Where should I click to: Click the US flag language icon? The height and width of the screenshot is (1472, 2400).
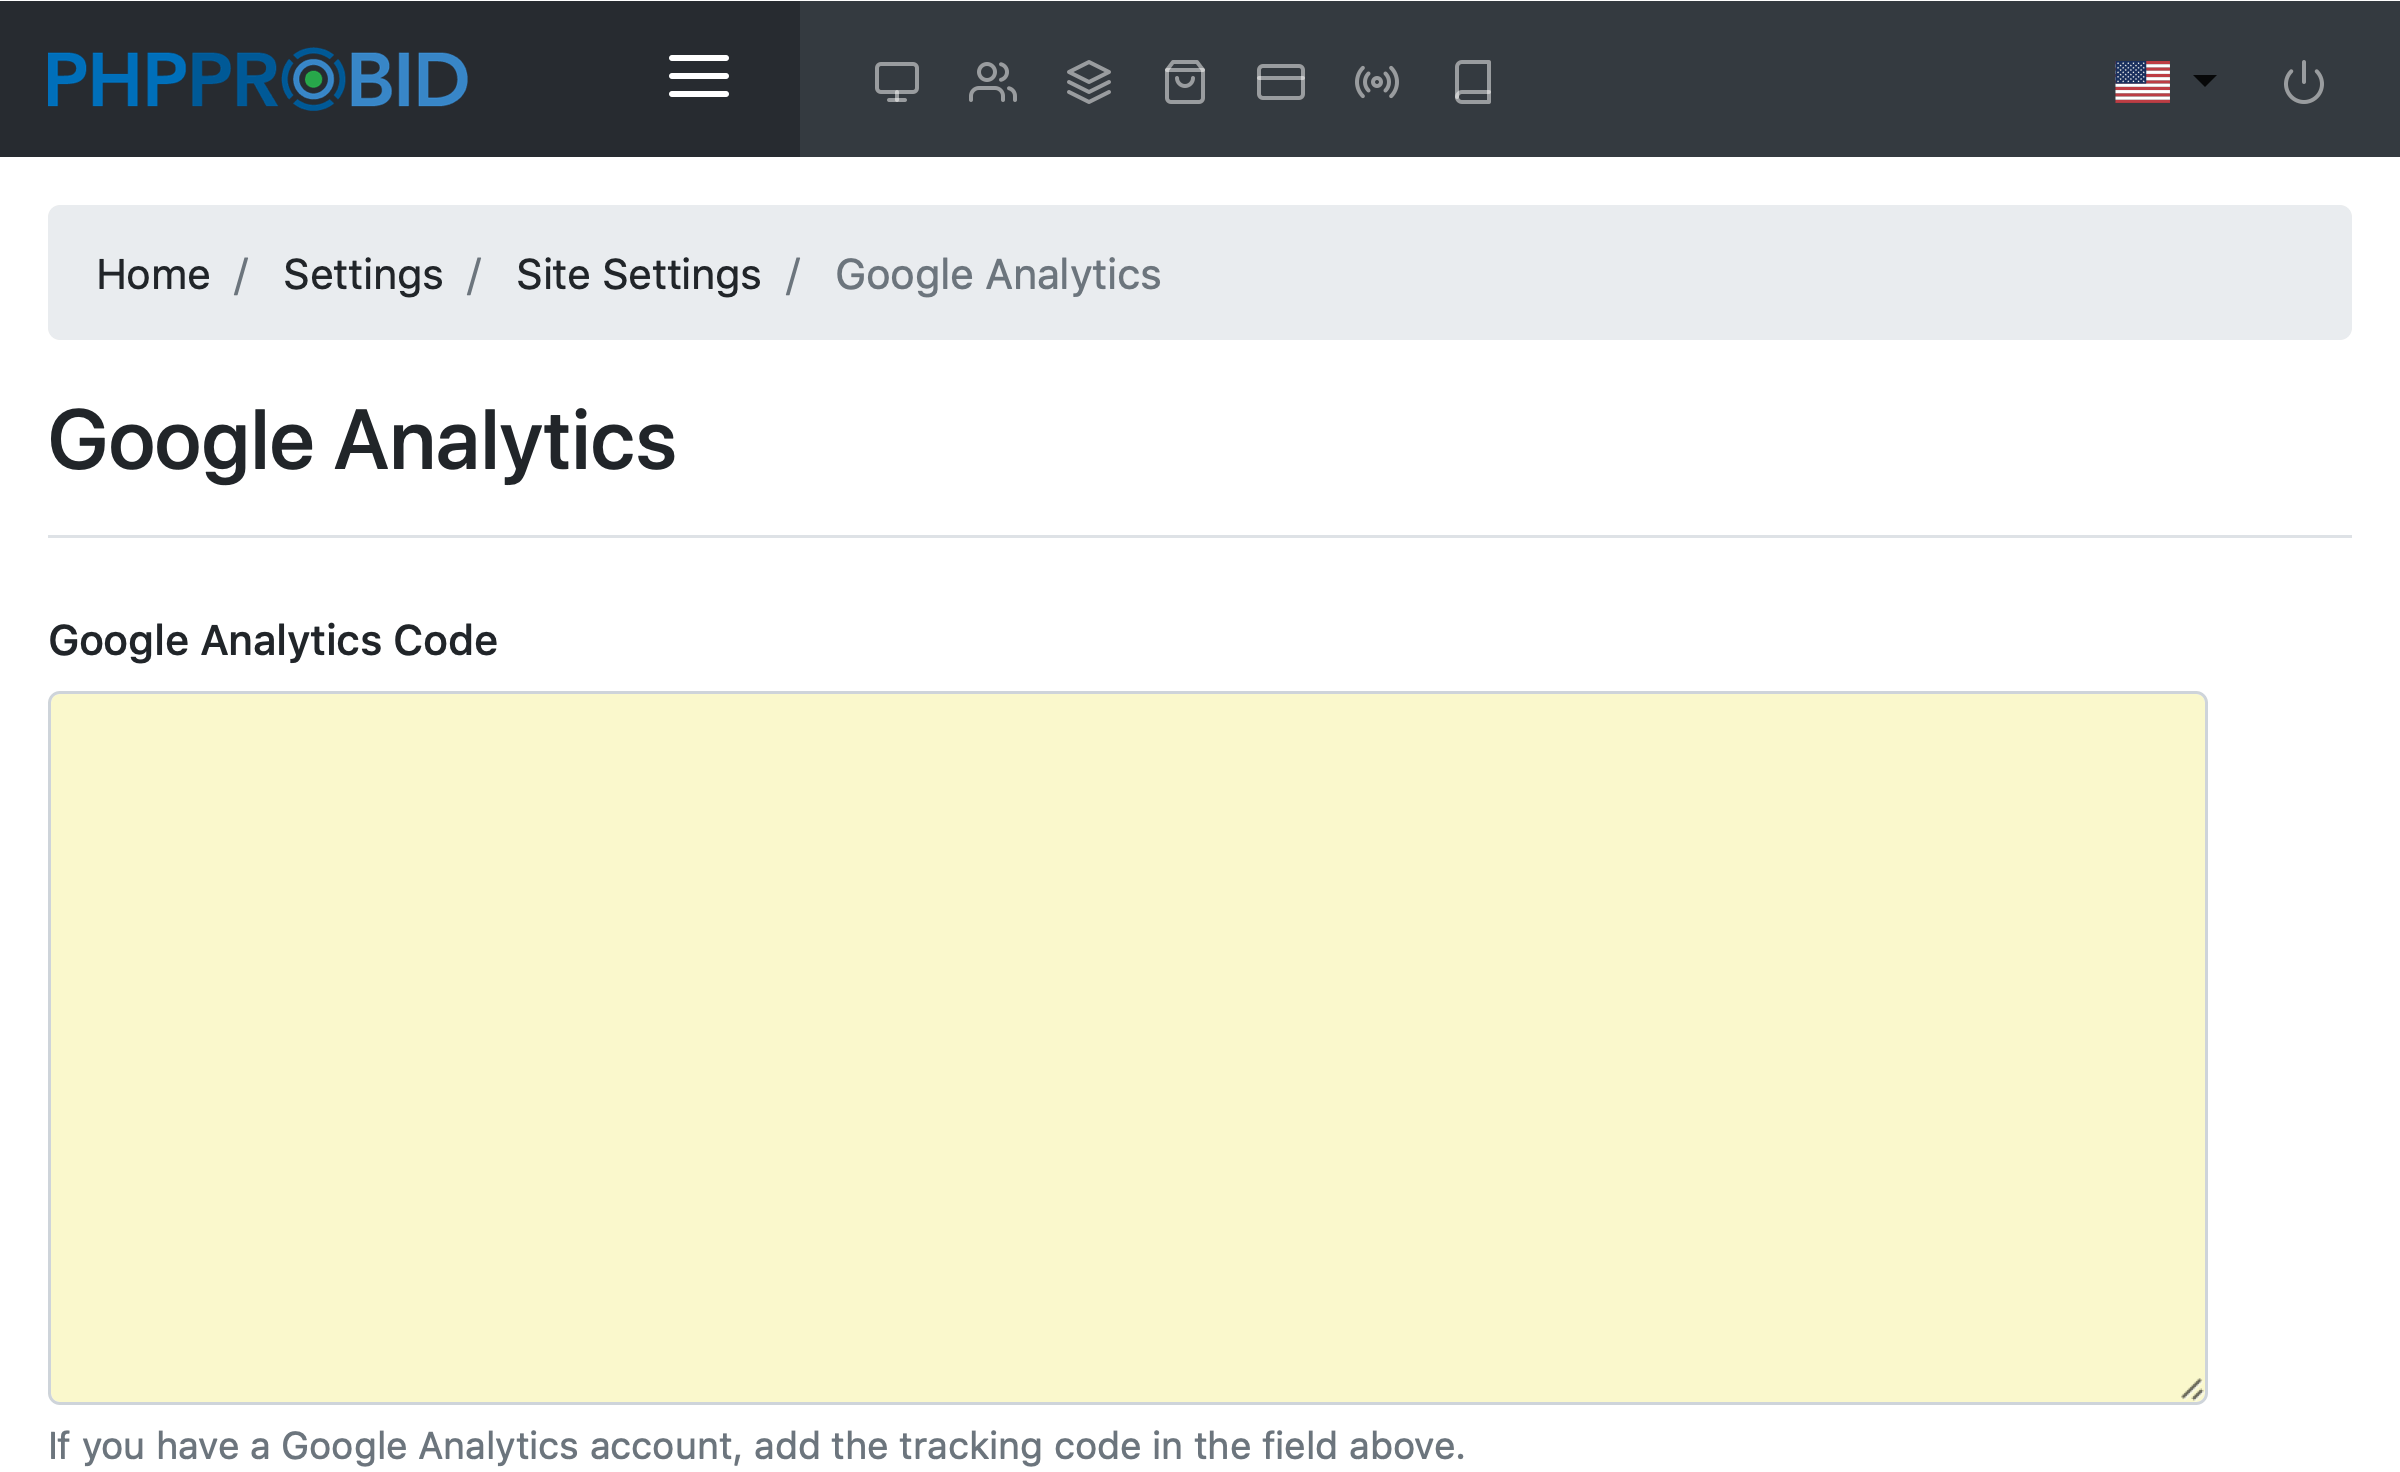point(2142,82)
